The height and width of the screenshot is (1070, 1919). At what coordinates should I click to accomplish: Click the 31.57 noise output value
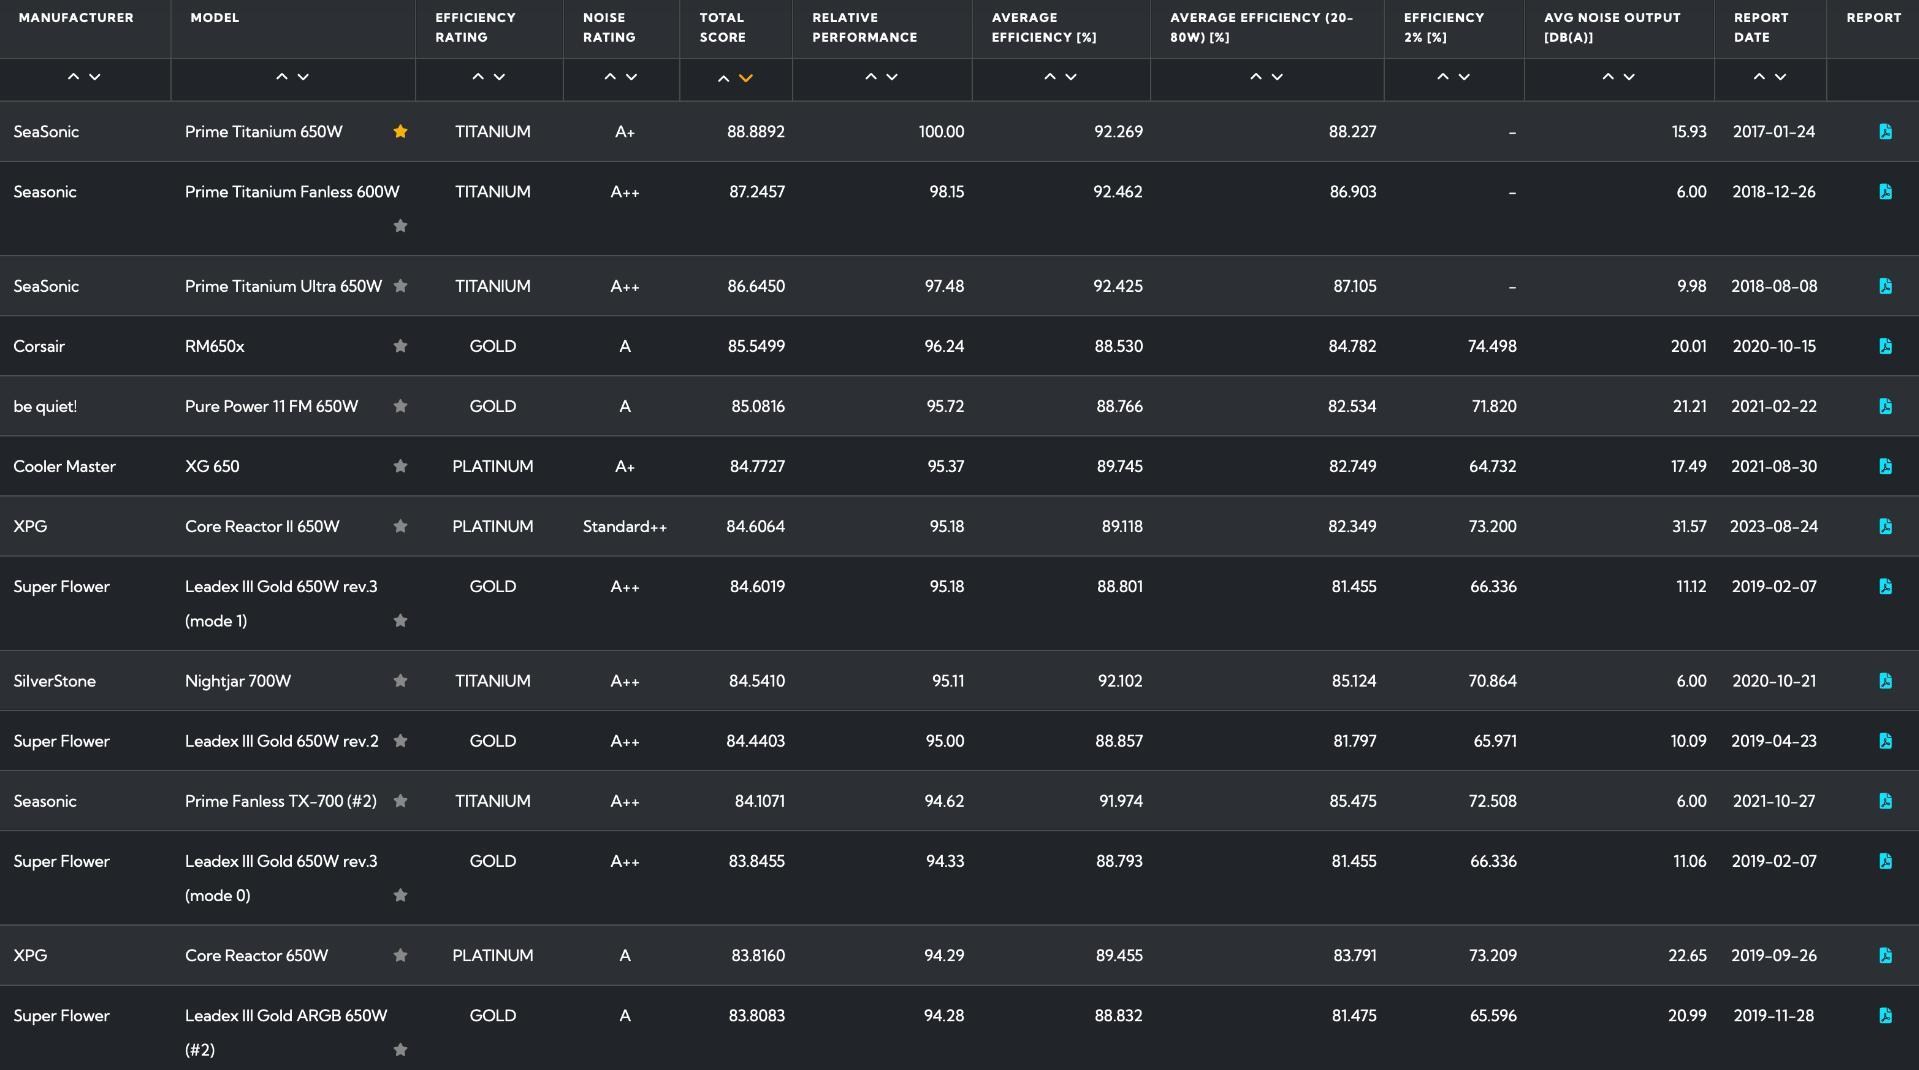(1689, 526)
